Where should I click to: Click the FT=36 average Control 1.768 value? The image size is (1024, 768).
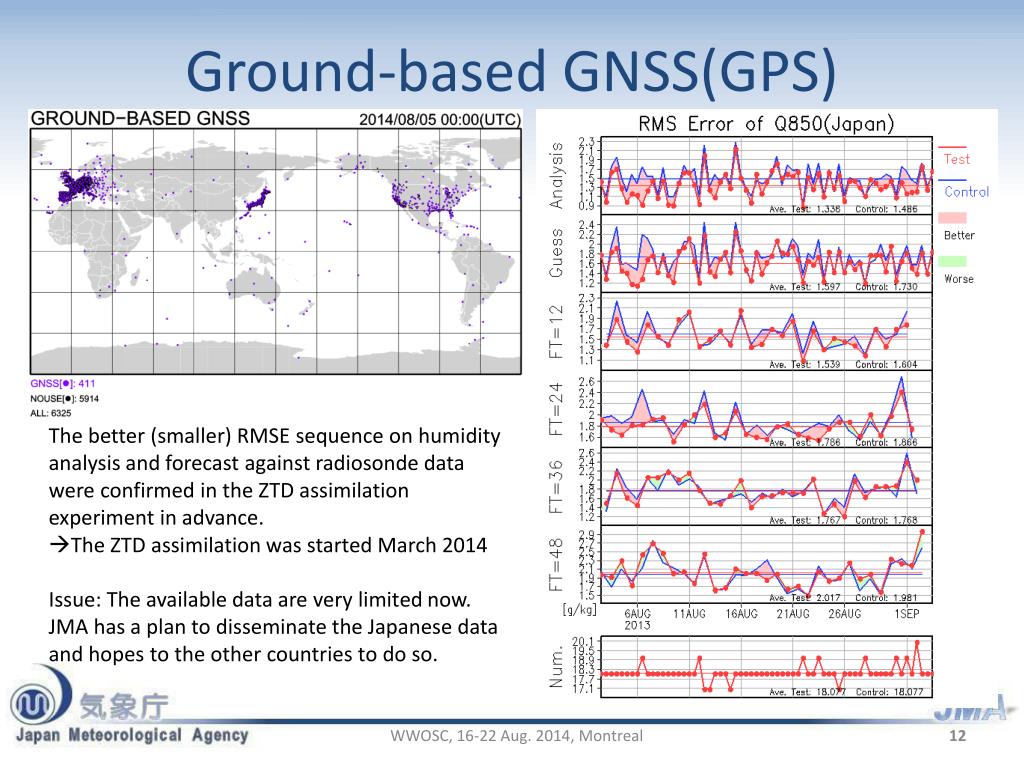[x=886, y=520]
